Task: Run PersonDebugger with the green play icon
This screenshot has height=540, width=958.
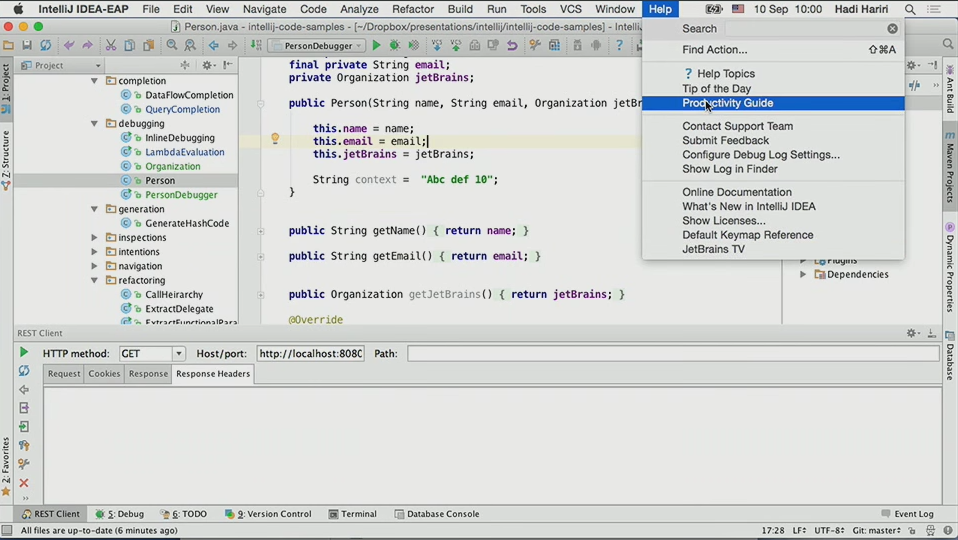Action: coord(376,45)
